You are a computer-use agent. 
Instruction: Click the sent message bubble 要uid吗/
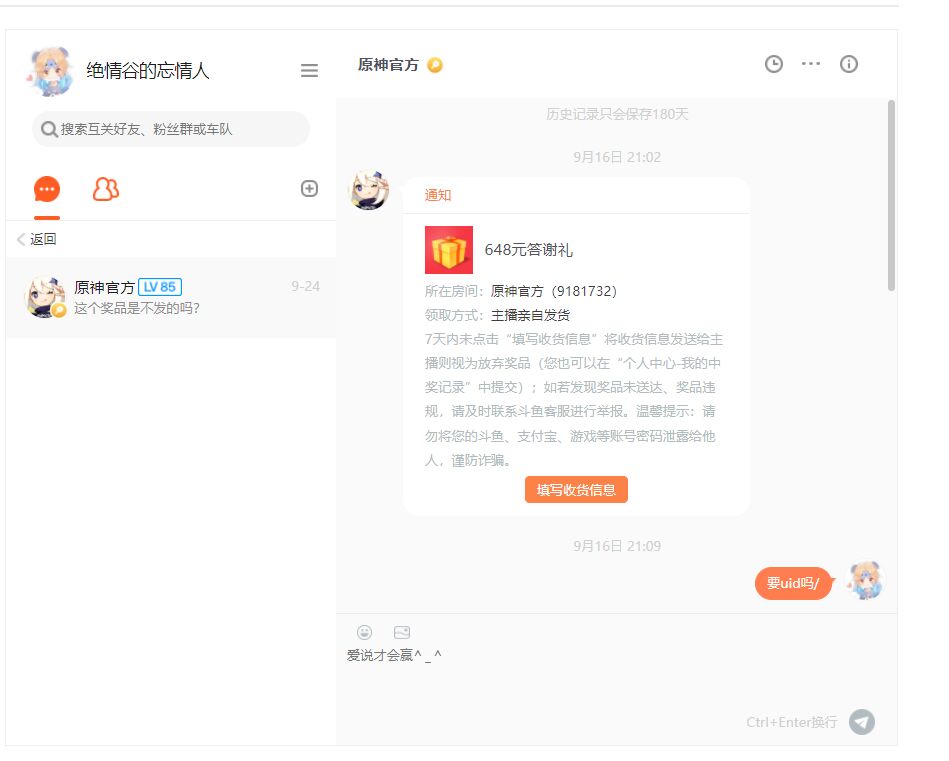[x=793, y=583]
